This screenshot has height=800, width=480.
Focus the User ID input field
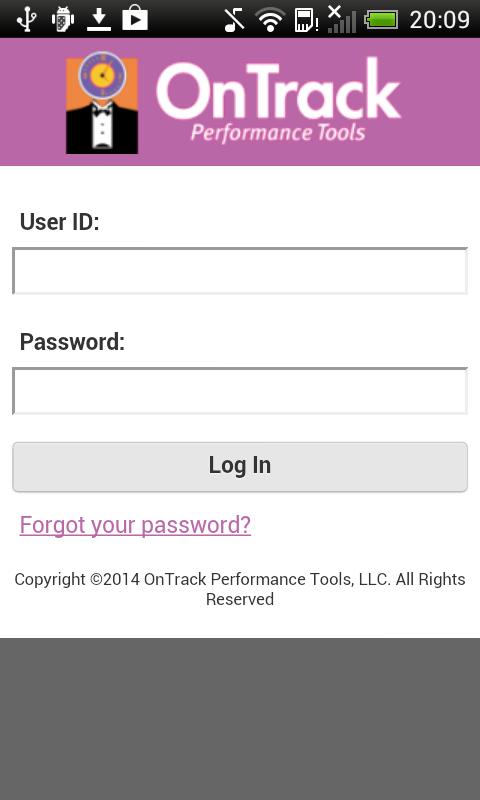240,271
